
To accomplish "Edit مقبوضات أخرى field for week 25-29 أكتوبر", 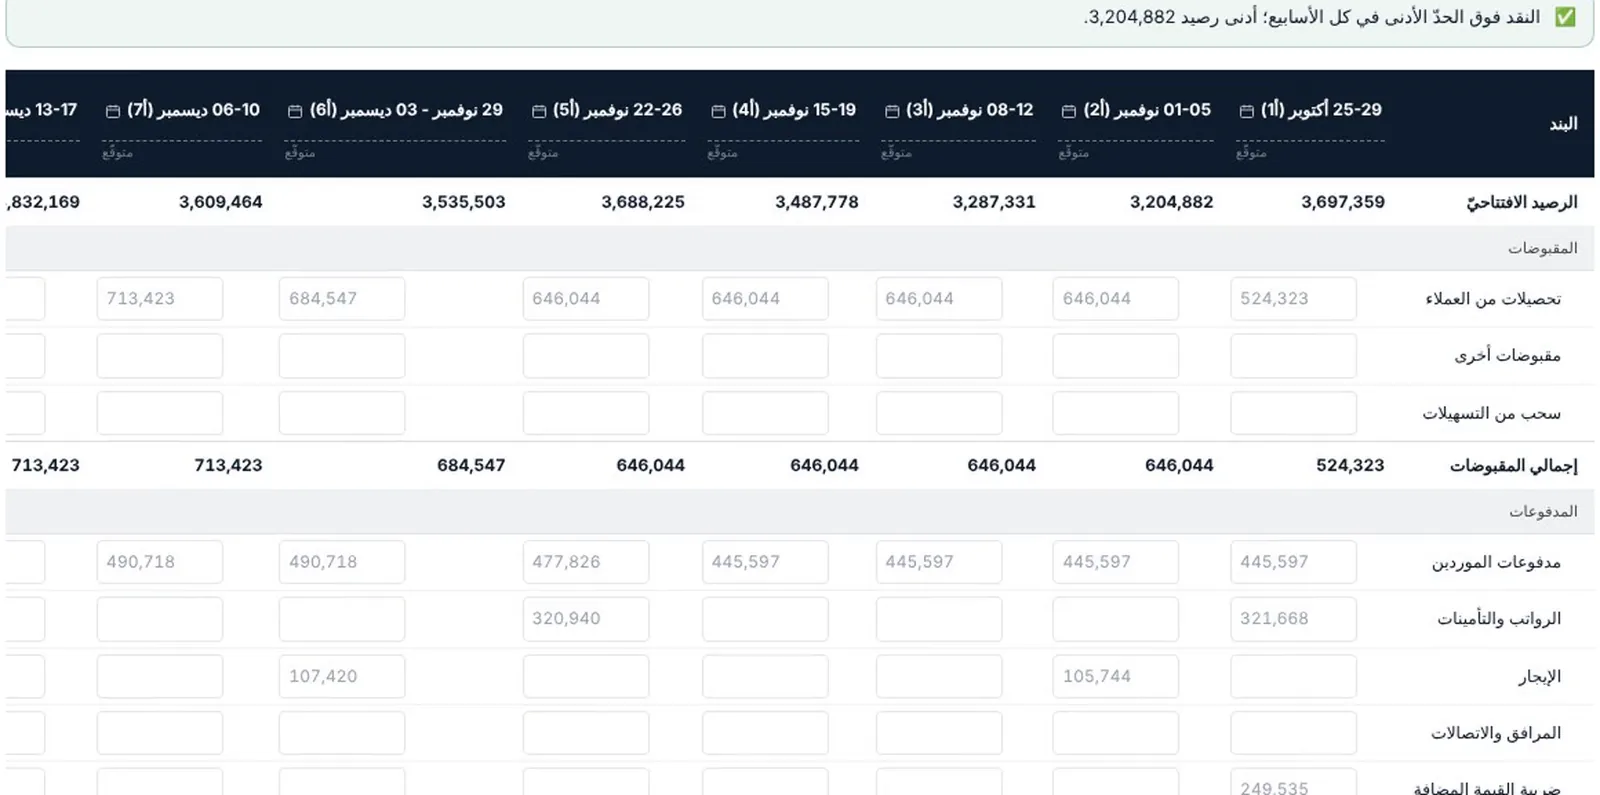I will pos(1293,356).
